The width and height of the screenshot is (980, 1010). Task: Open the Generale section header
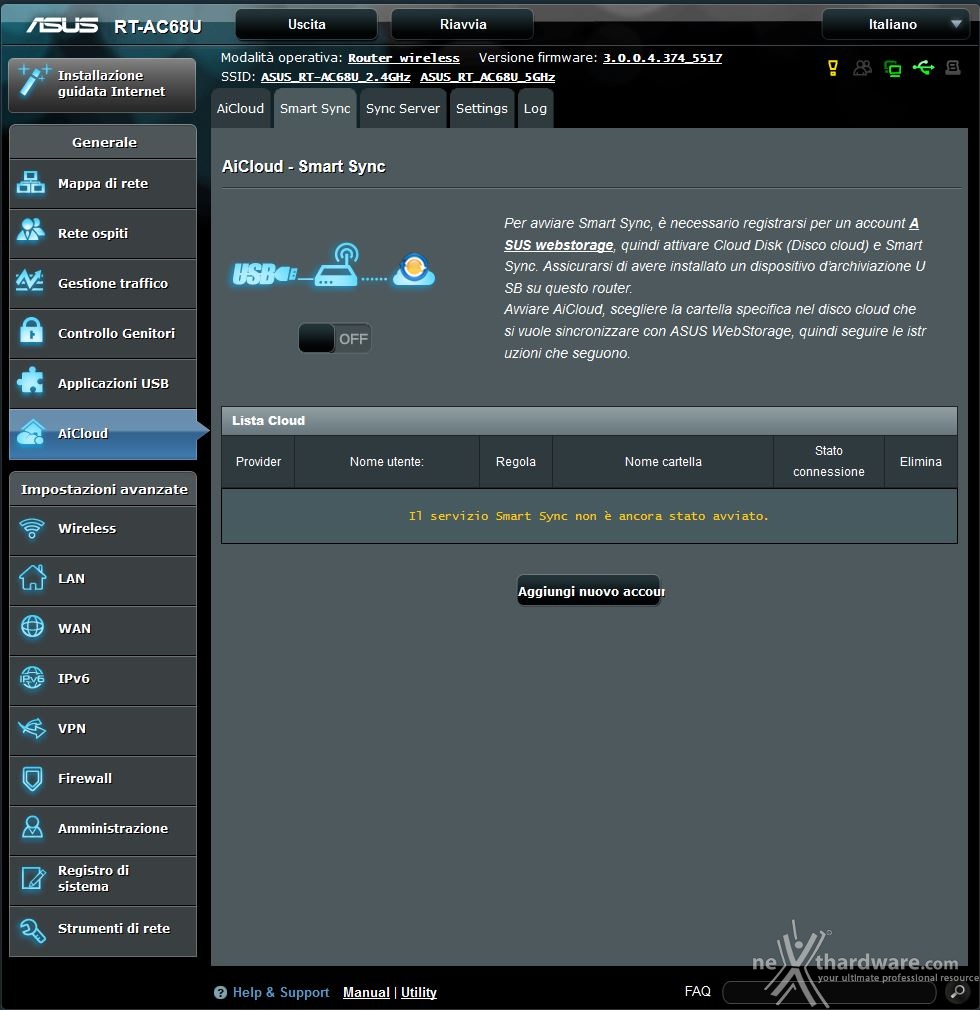(103, 142)
